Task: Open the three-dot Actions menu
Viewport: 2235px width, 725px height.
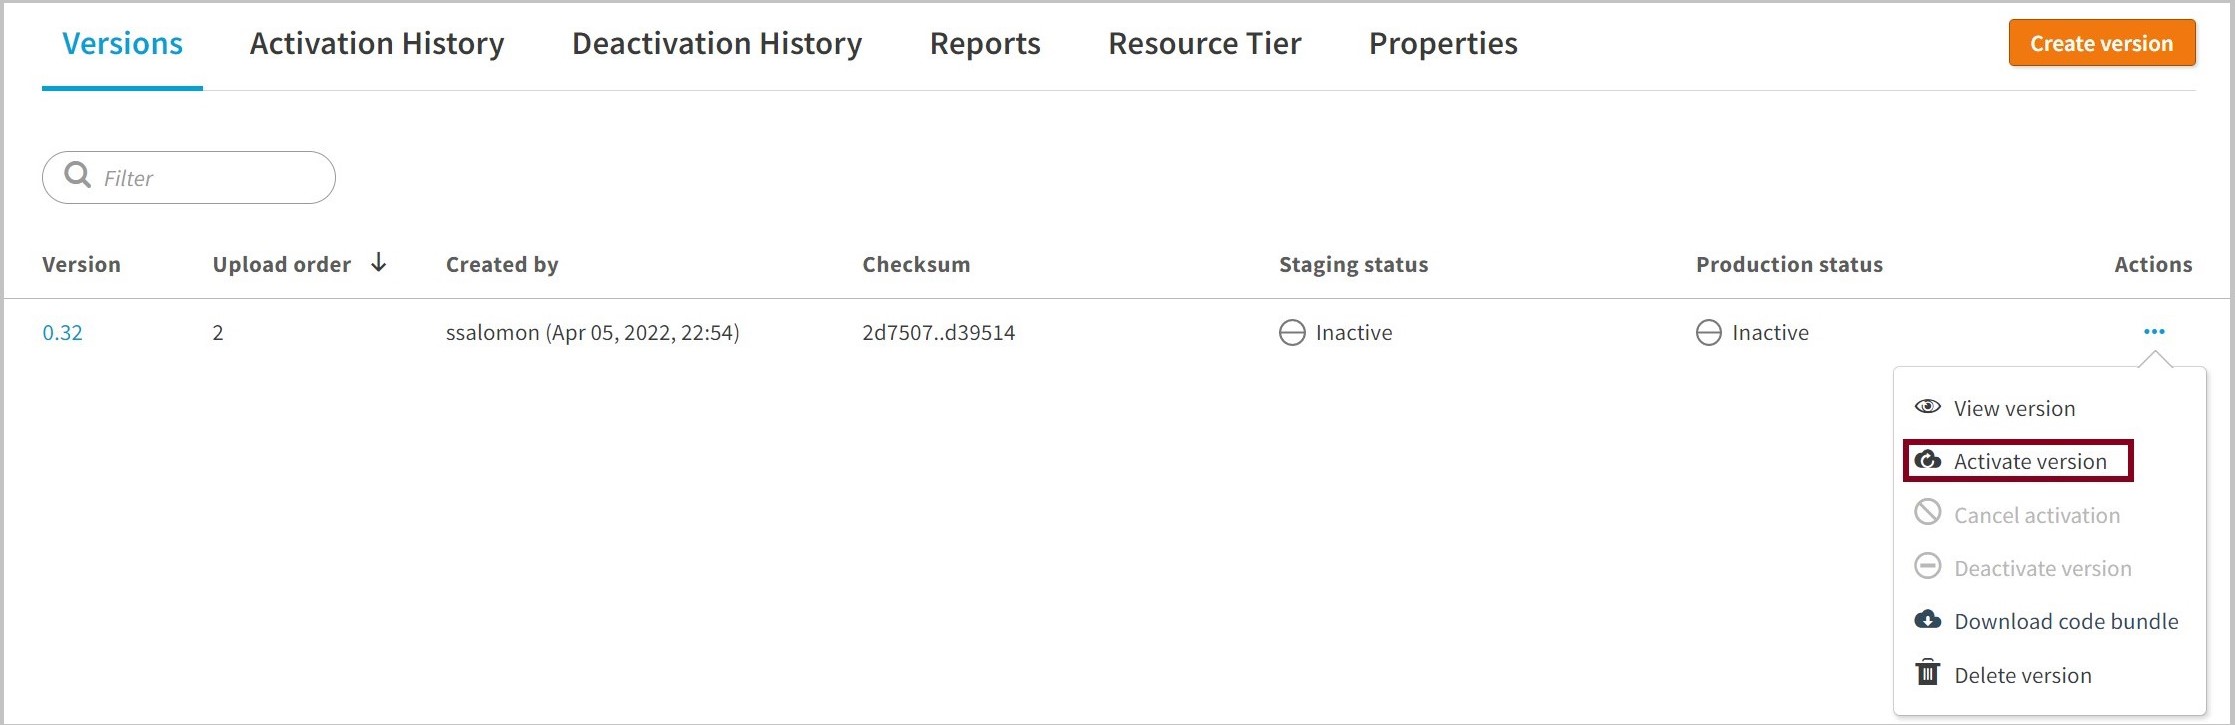Action: click(2153, 332)
